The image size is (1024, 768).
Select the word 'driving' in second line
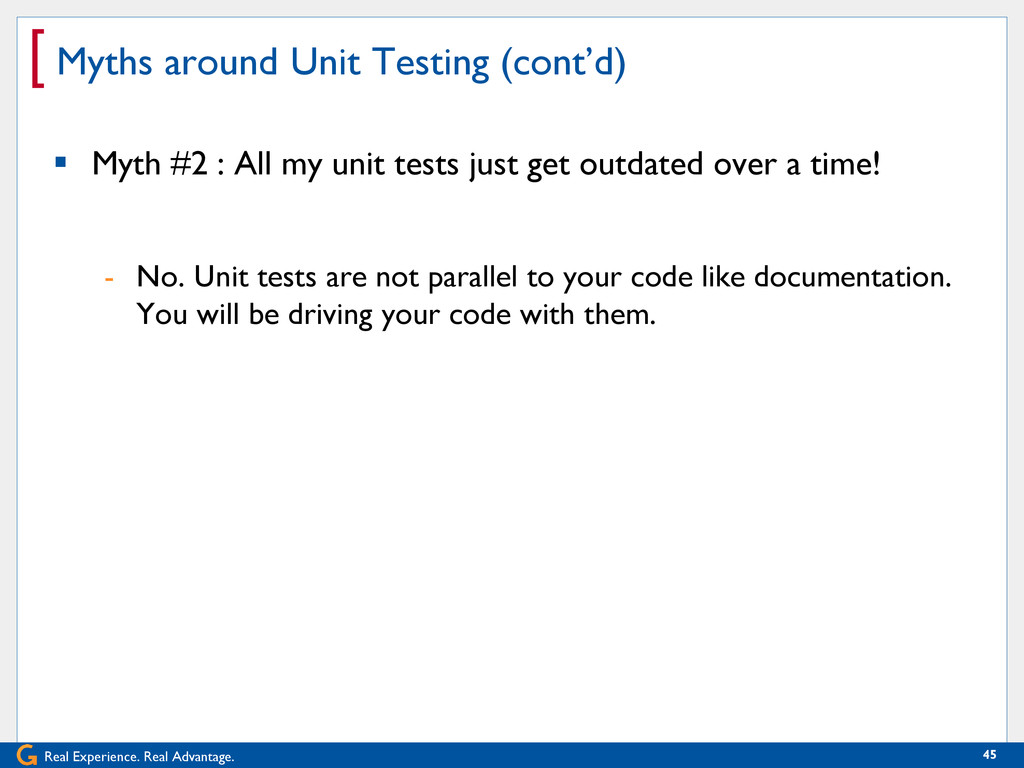point(330,315)
